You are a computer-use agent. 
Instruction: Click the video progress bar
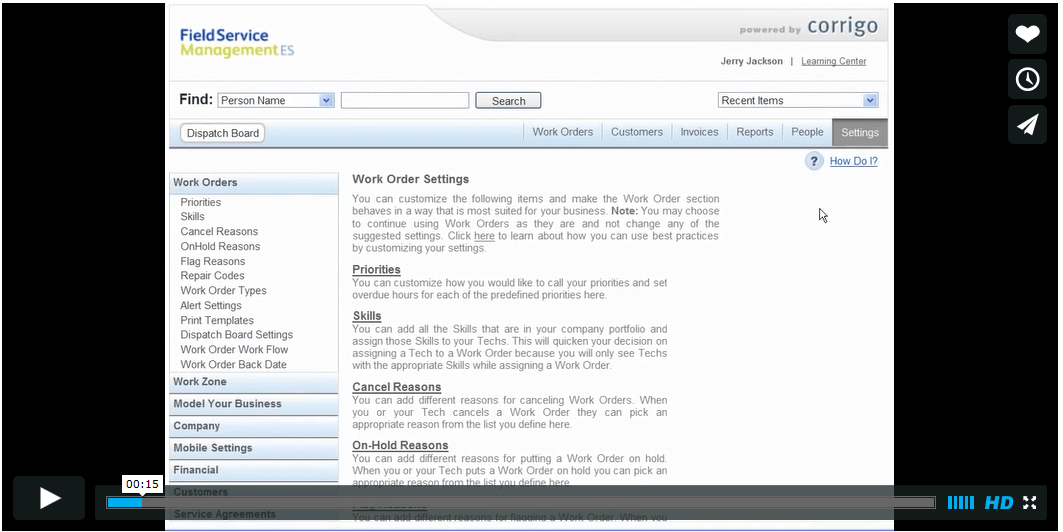(521, 503)
